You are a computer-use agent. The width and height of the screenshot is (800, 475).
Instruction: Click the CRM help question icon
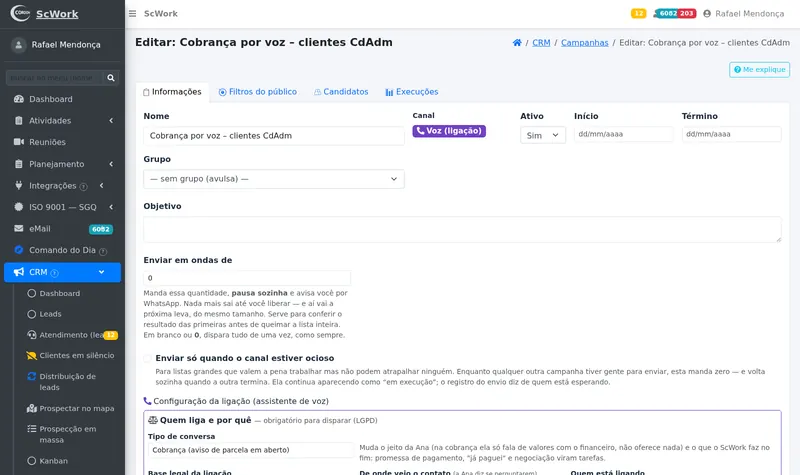click(x=55, y=273)
